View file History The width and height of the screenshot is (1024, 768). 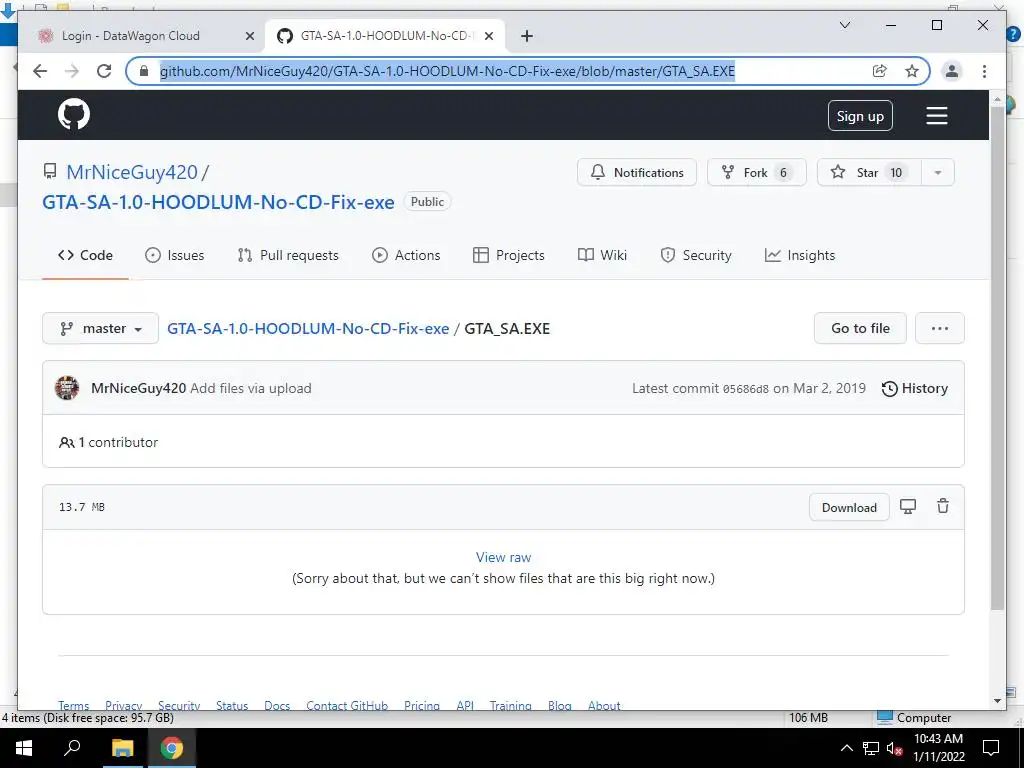[x=914, y=389]
